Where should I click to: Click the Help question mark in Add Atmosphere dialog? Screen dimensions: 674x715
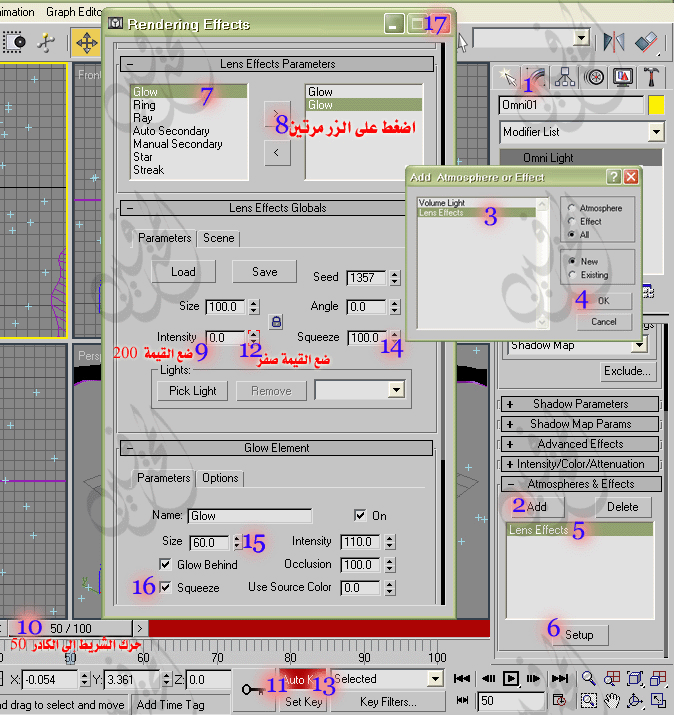(614, 176)
